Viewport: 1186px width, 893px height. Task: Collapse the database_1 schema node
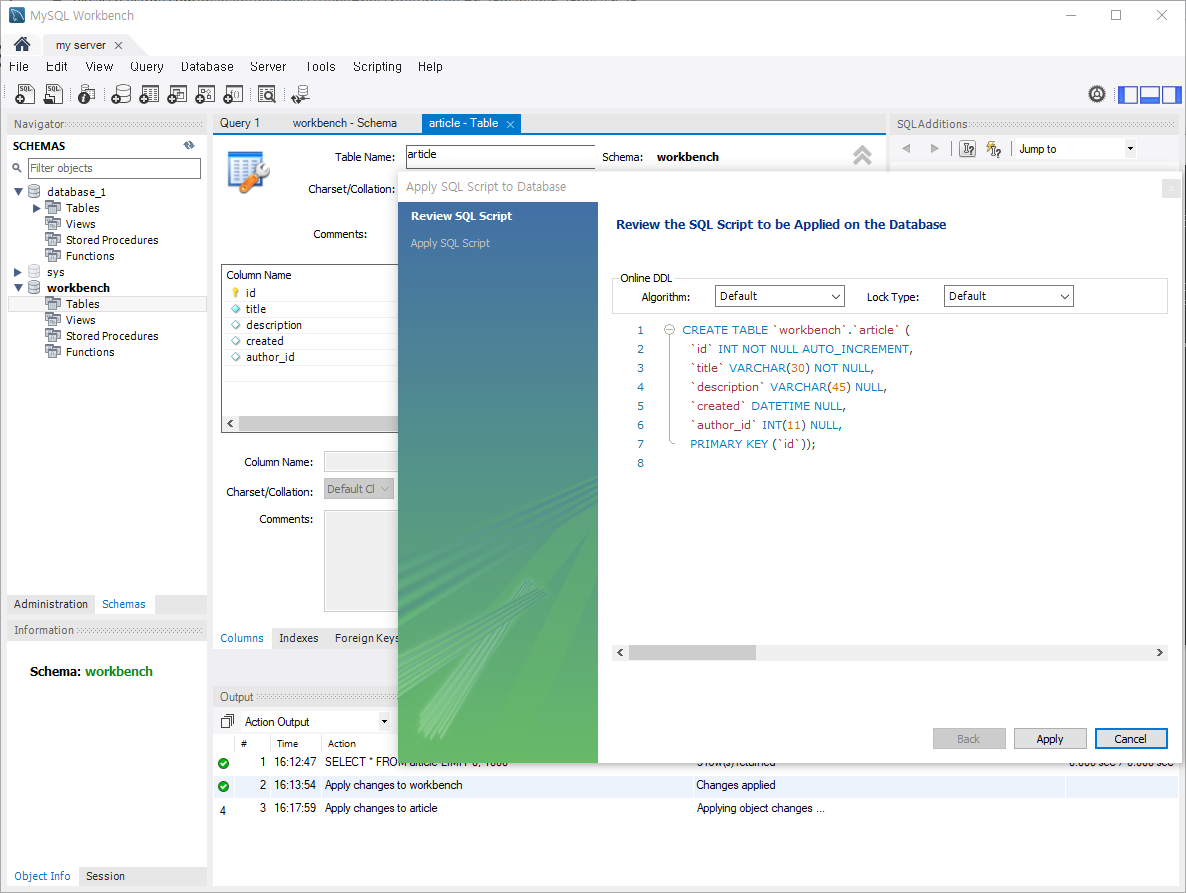click(x=18, y=192)
